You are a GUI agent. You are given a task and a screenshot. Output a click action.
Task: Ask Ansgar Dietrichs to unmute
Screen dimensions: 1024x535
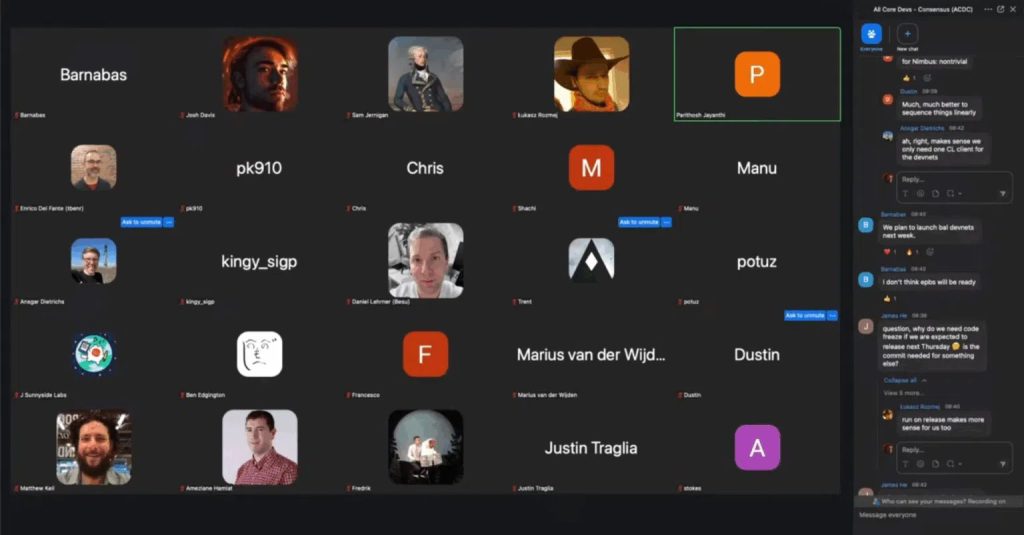point(141,222)
